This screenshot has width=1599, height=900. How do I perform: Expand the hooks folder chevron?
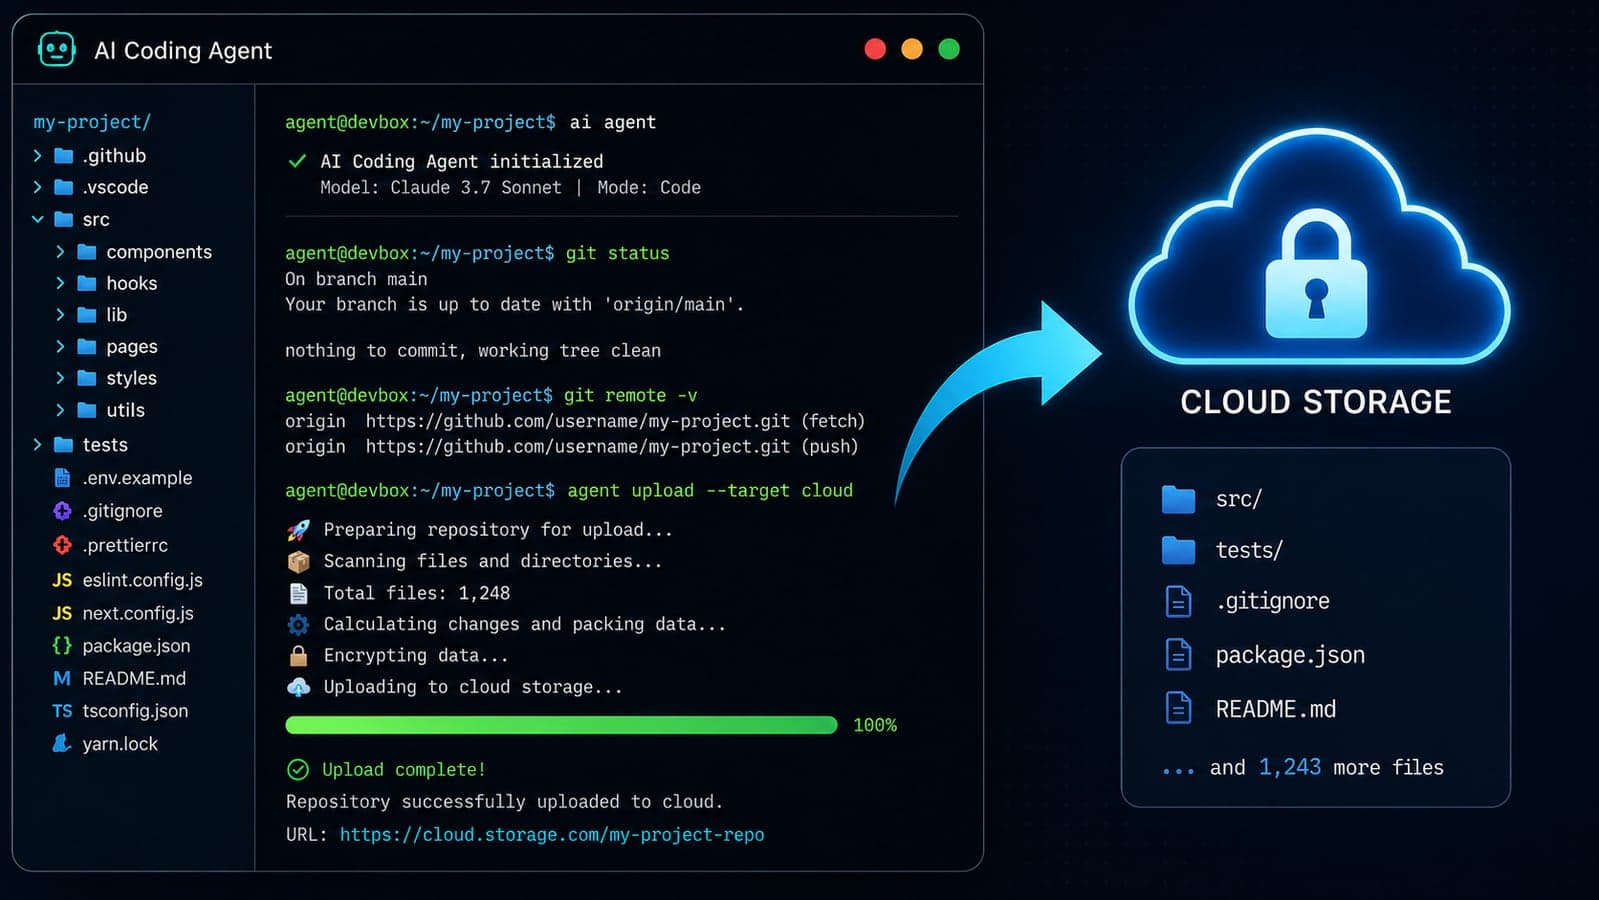60,283
